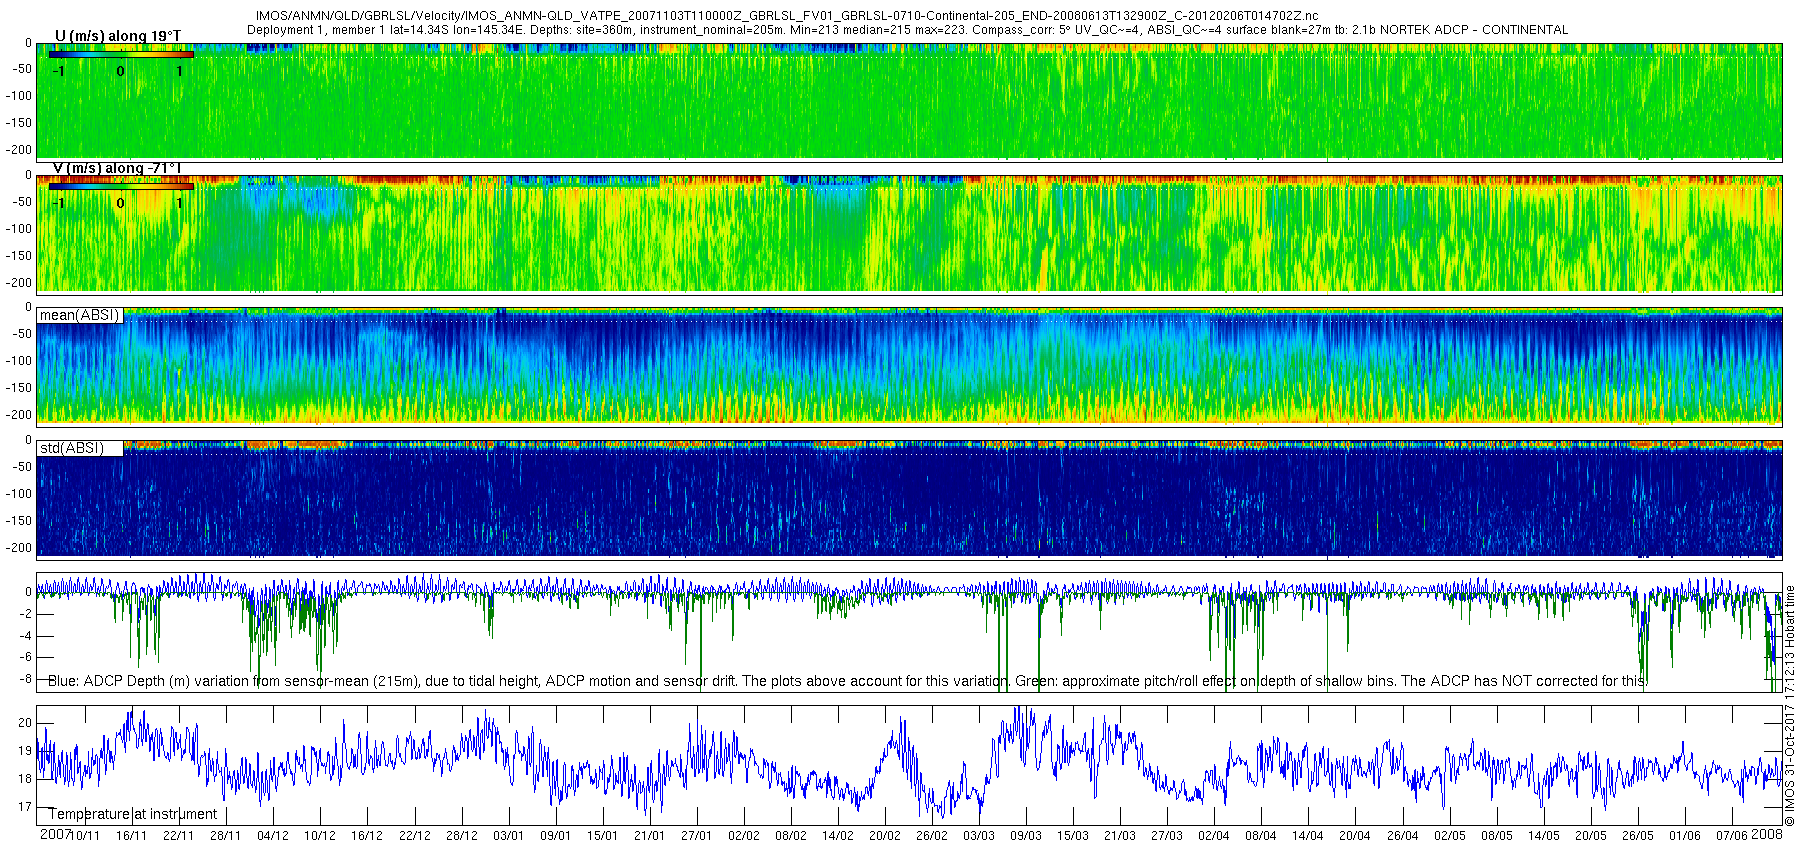Click the '2007' year label on time axis
Image resolution: width=1800 pixels, height=850 pixels.
coord(55,834)
